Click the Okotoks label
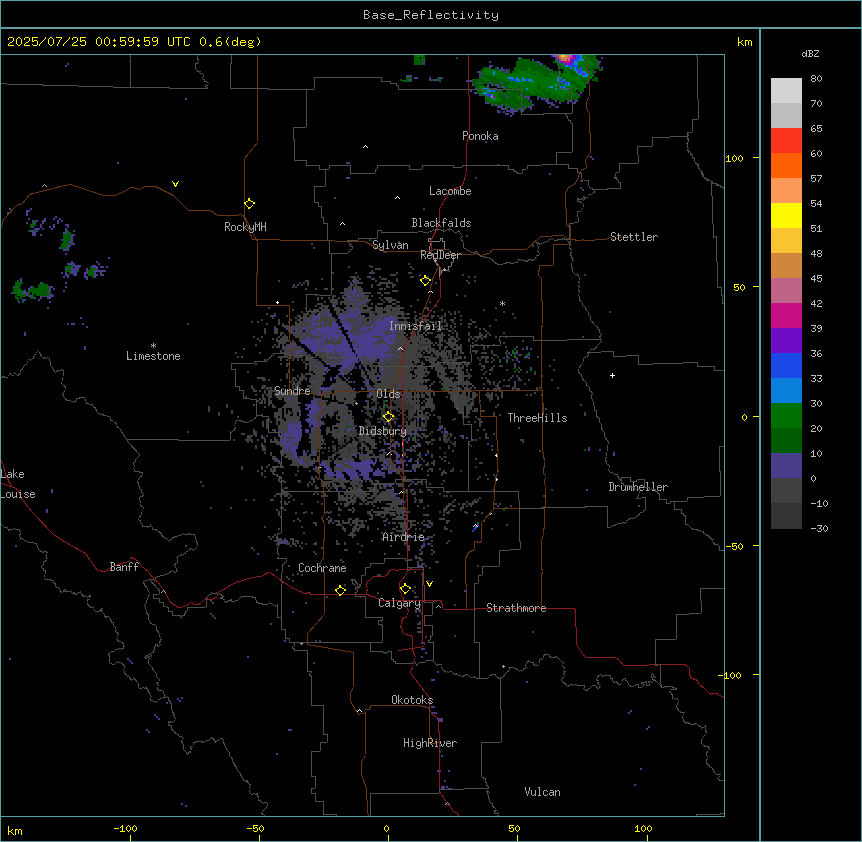The image size is (862, 842). point(412,700)
